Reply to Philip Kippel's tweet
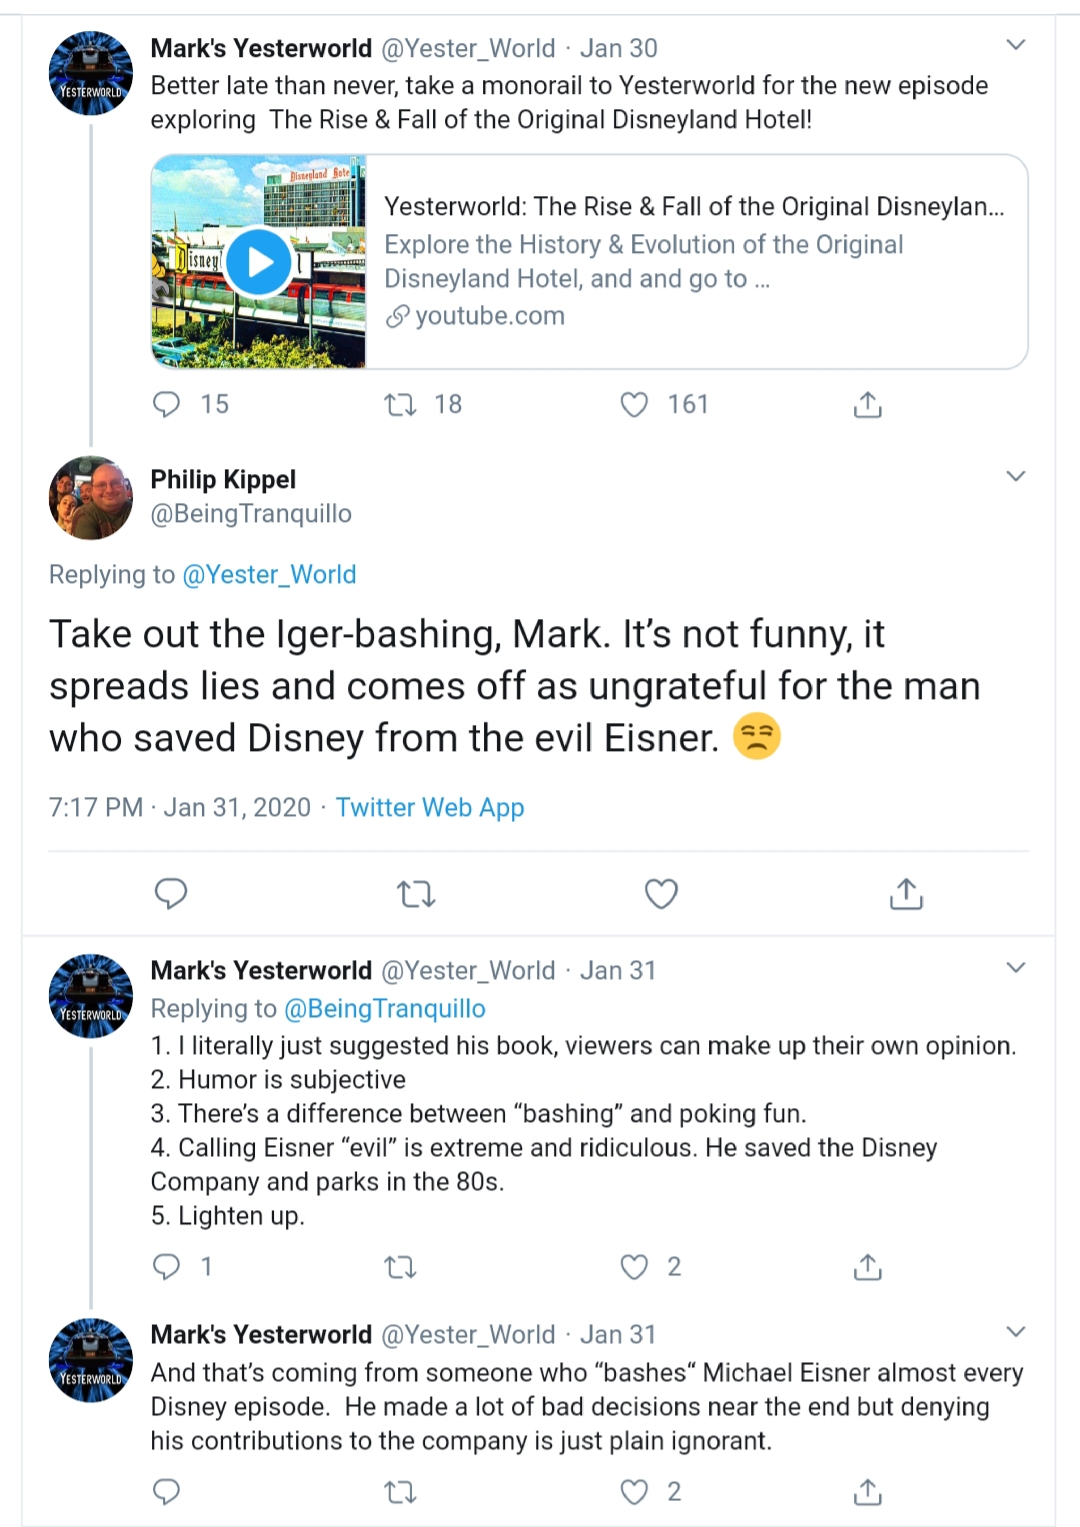 [171, 893]
